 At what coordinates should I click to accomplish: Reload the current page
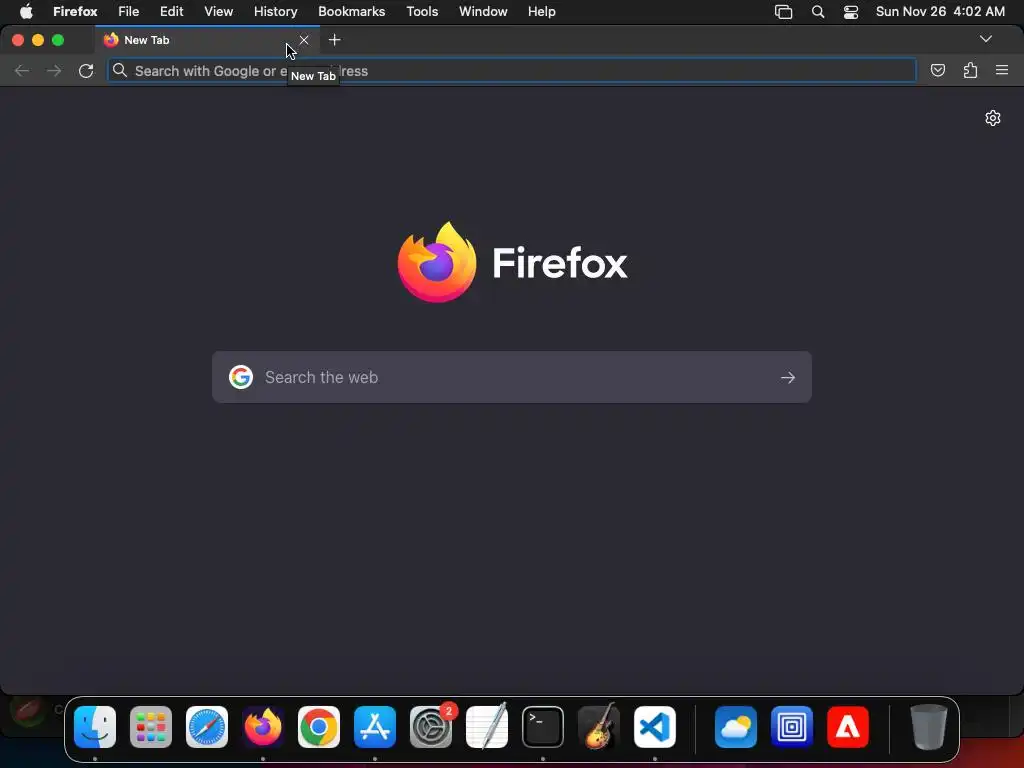pos(86,71)
